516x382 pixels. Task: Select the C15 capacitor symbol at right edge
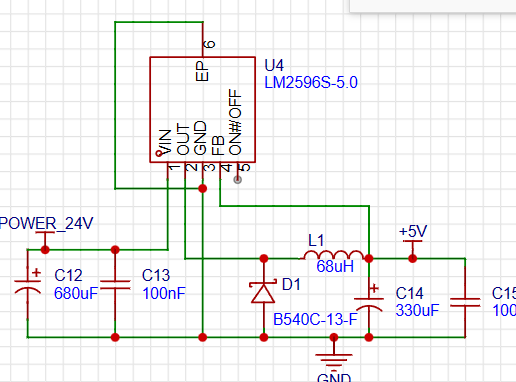(465, 302)
